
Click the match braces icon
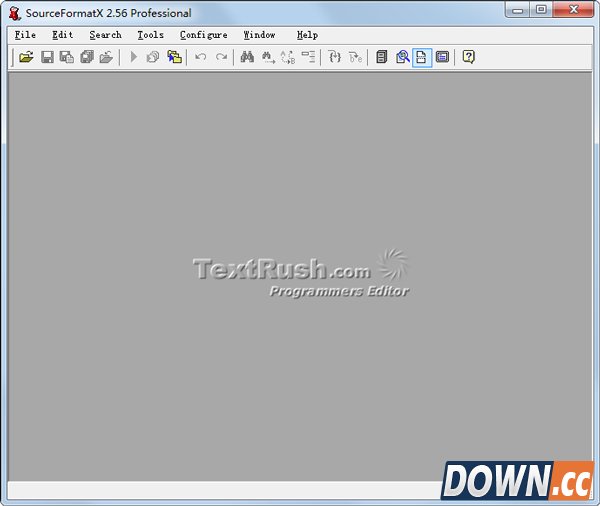click(x=335, y=57)
